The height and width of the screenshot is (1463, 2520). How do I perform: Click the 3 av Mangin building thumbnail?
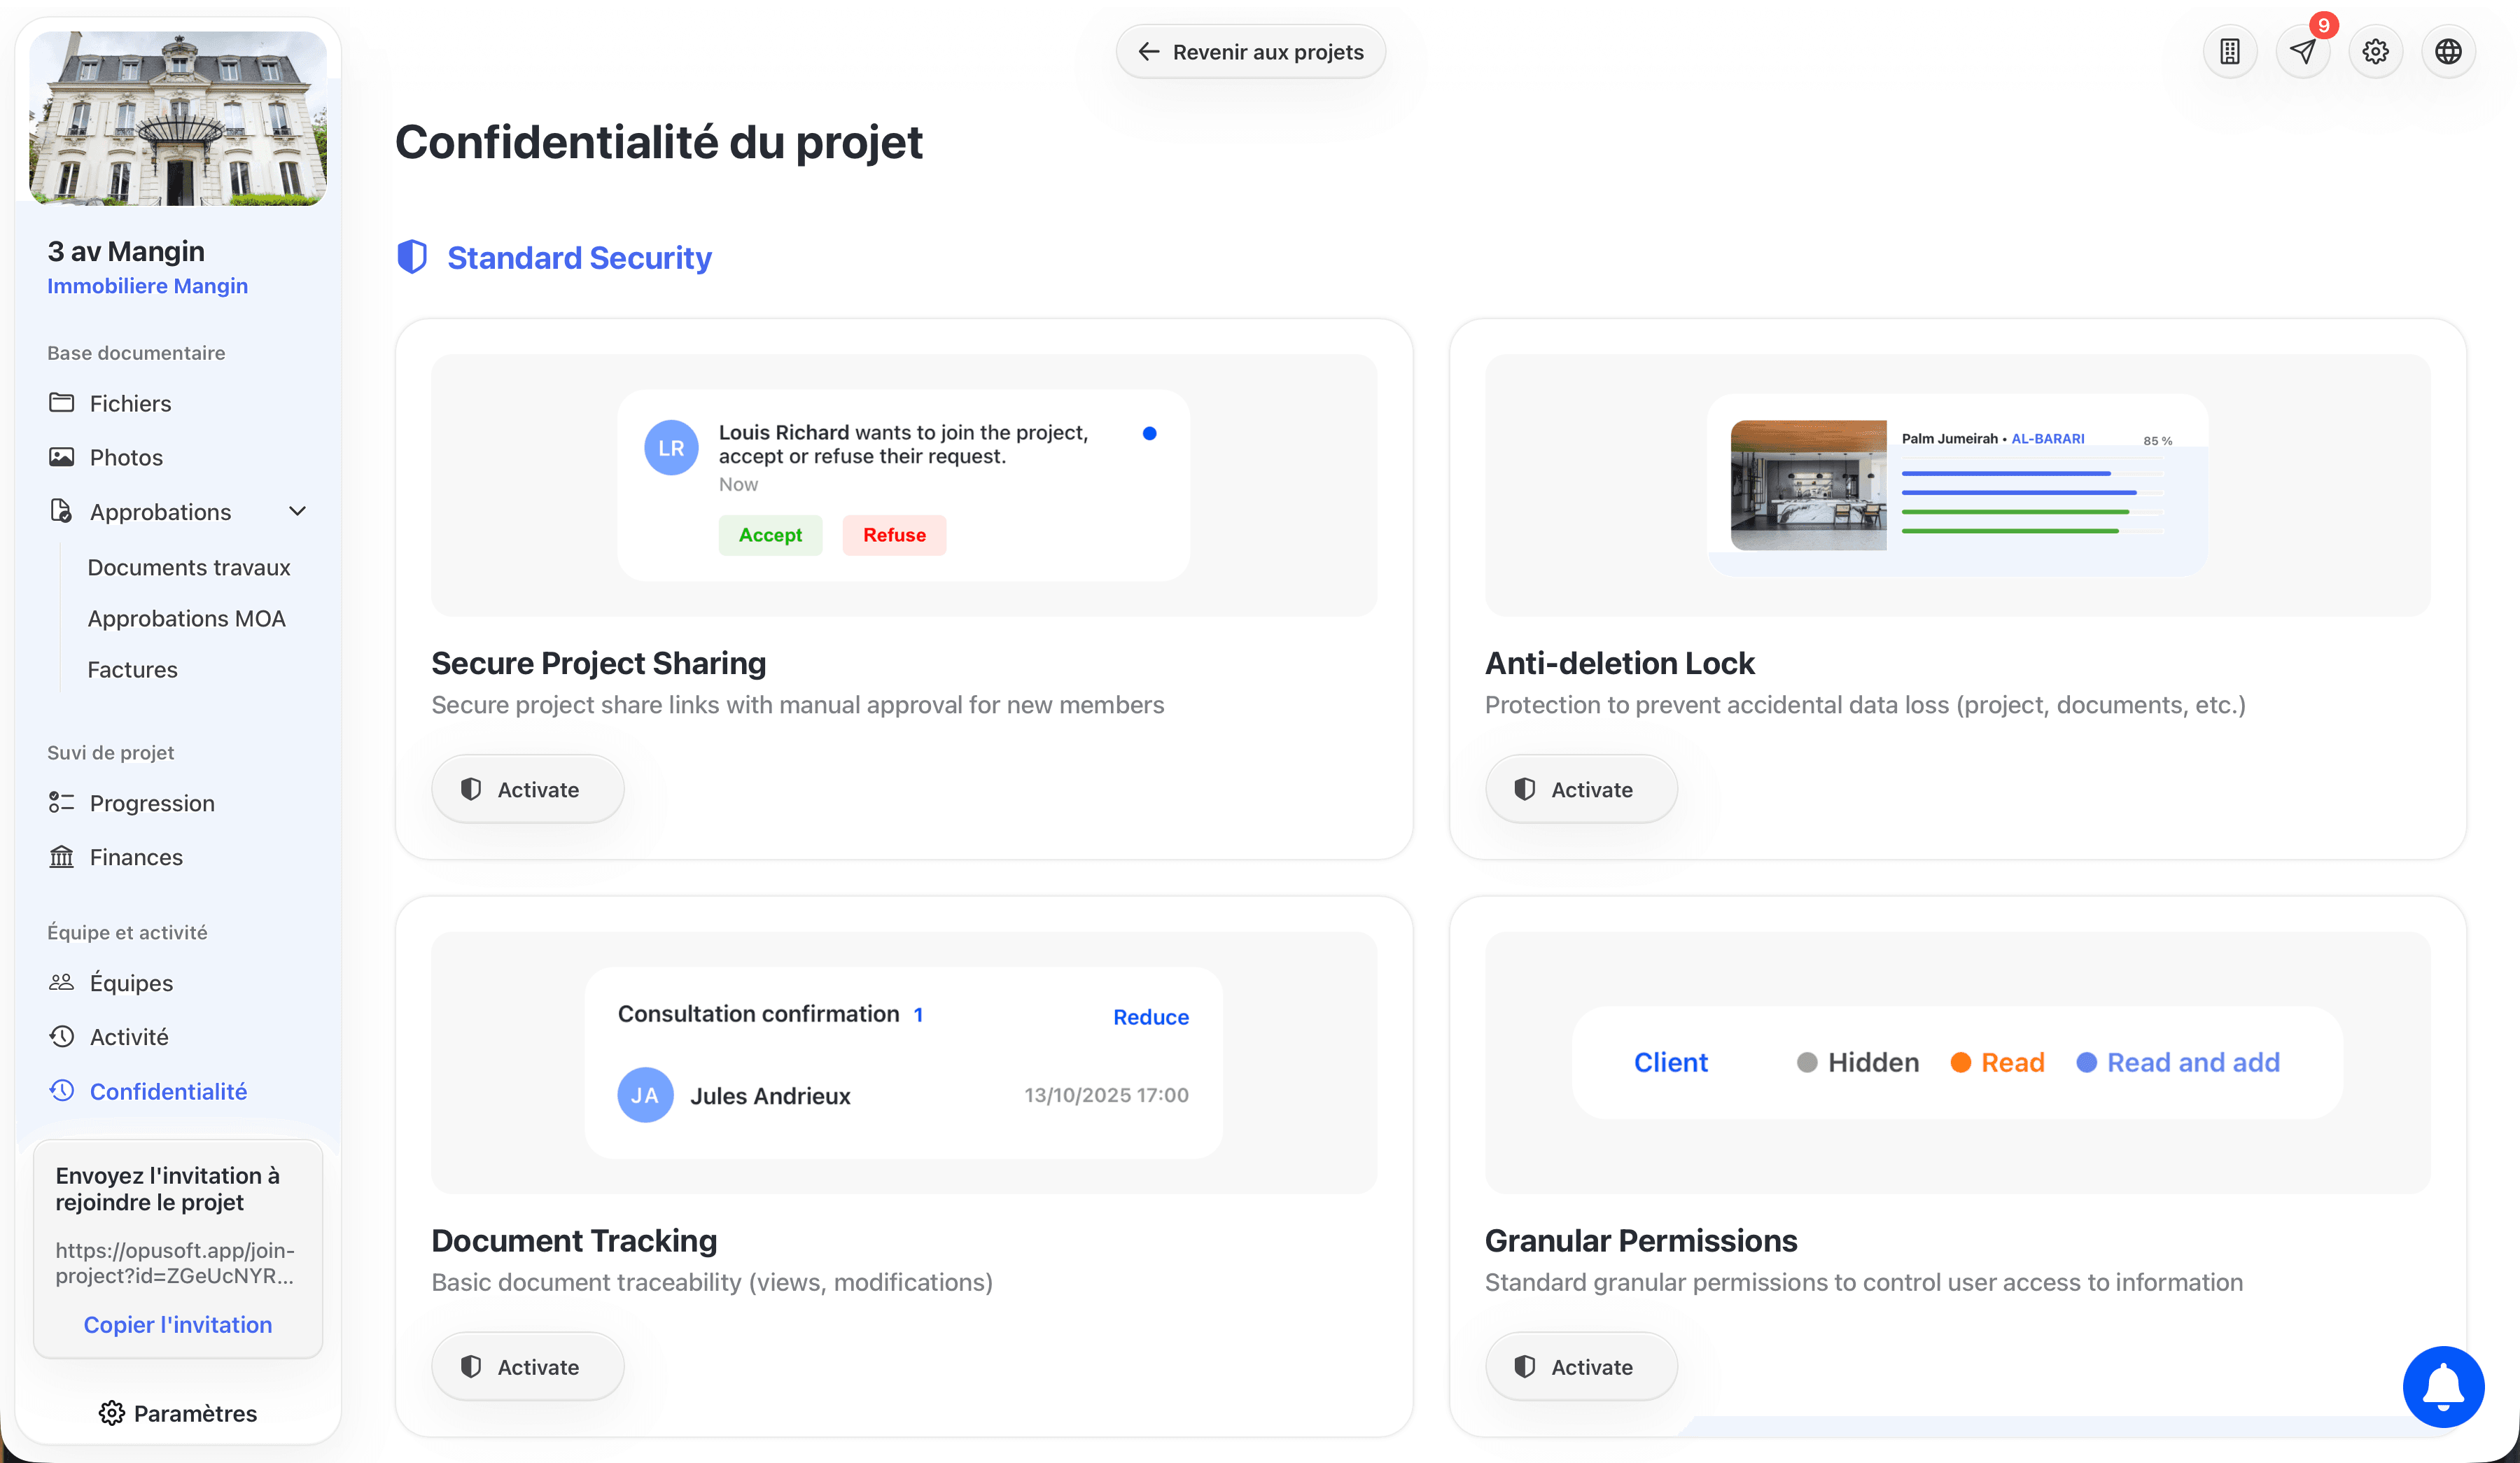[178, 118]
